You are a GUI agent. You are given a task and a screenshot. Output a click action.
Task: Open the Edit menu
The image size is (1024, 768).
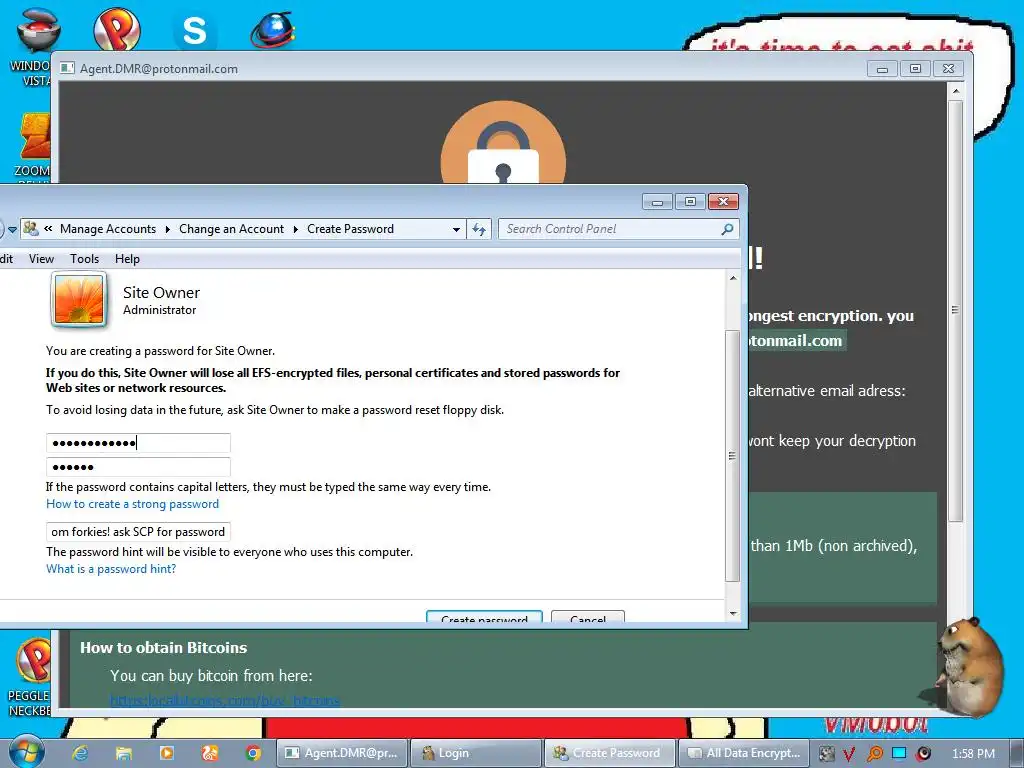[7, 259]
